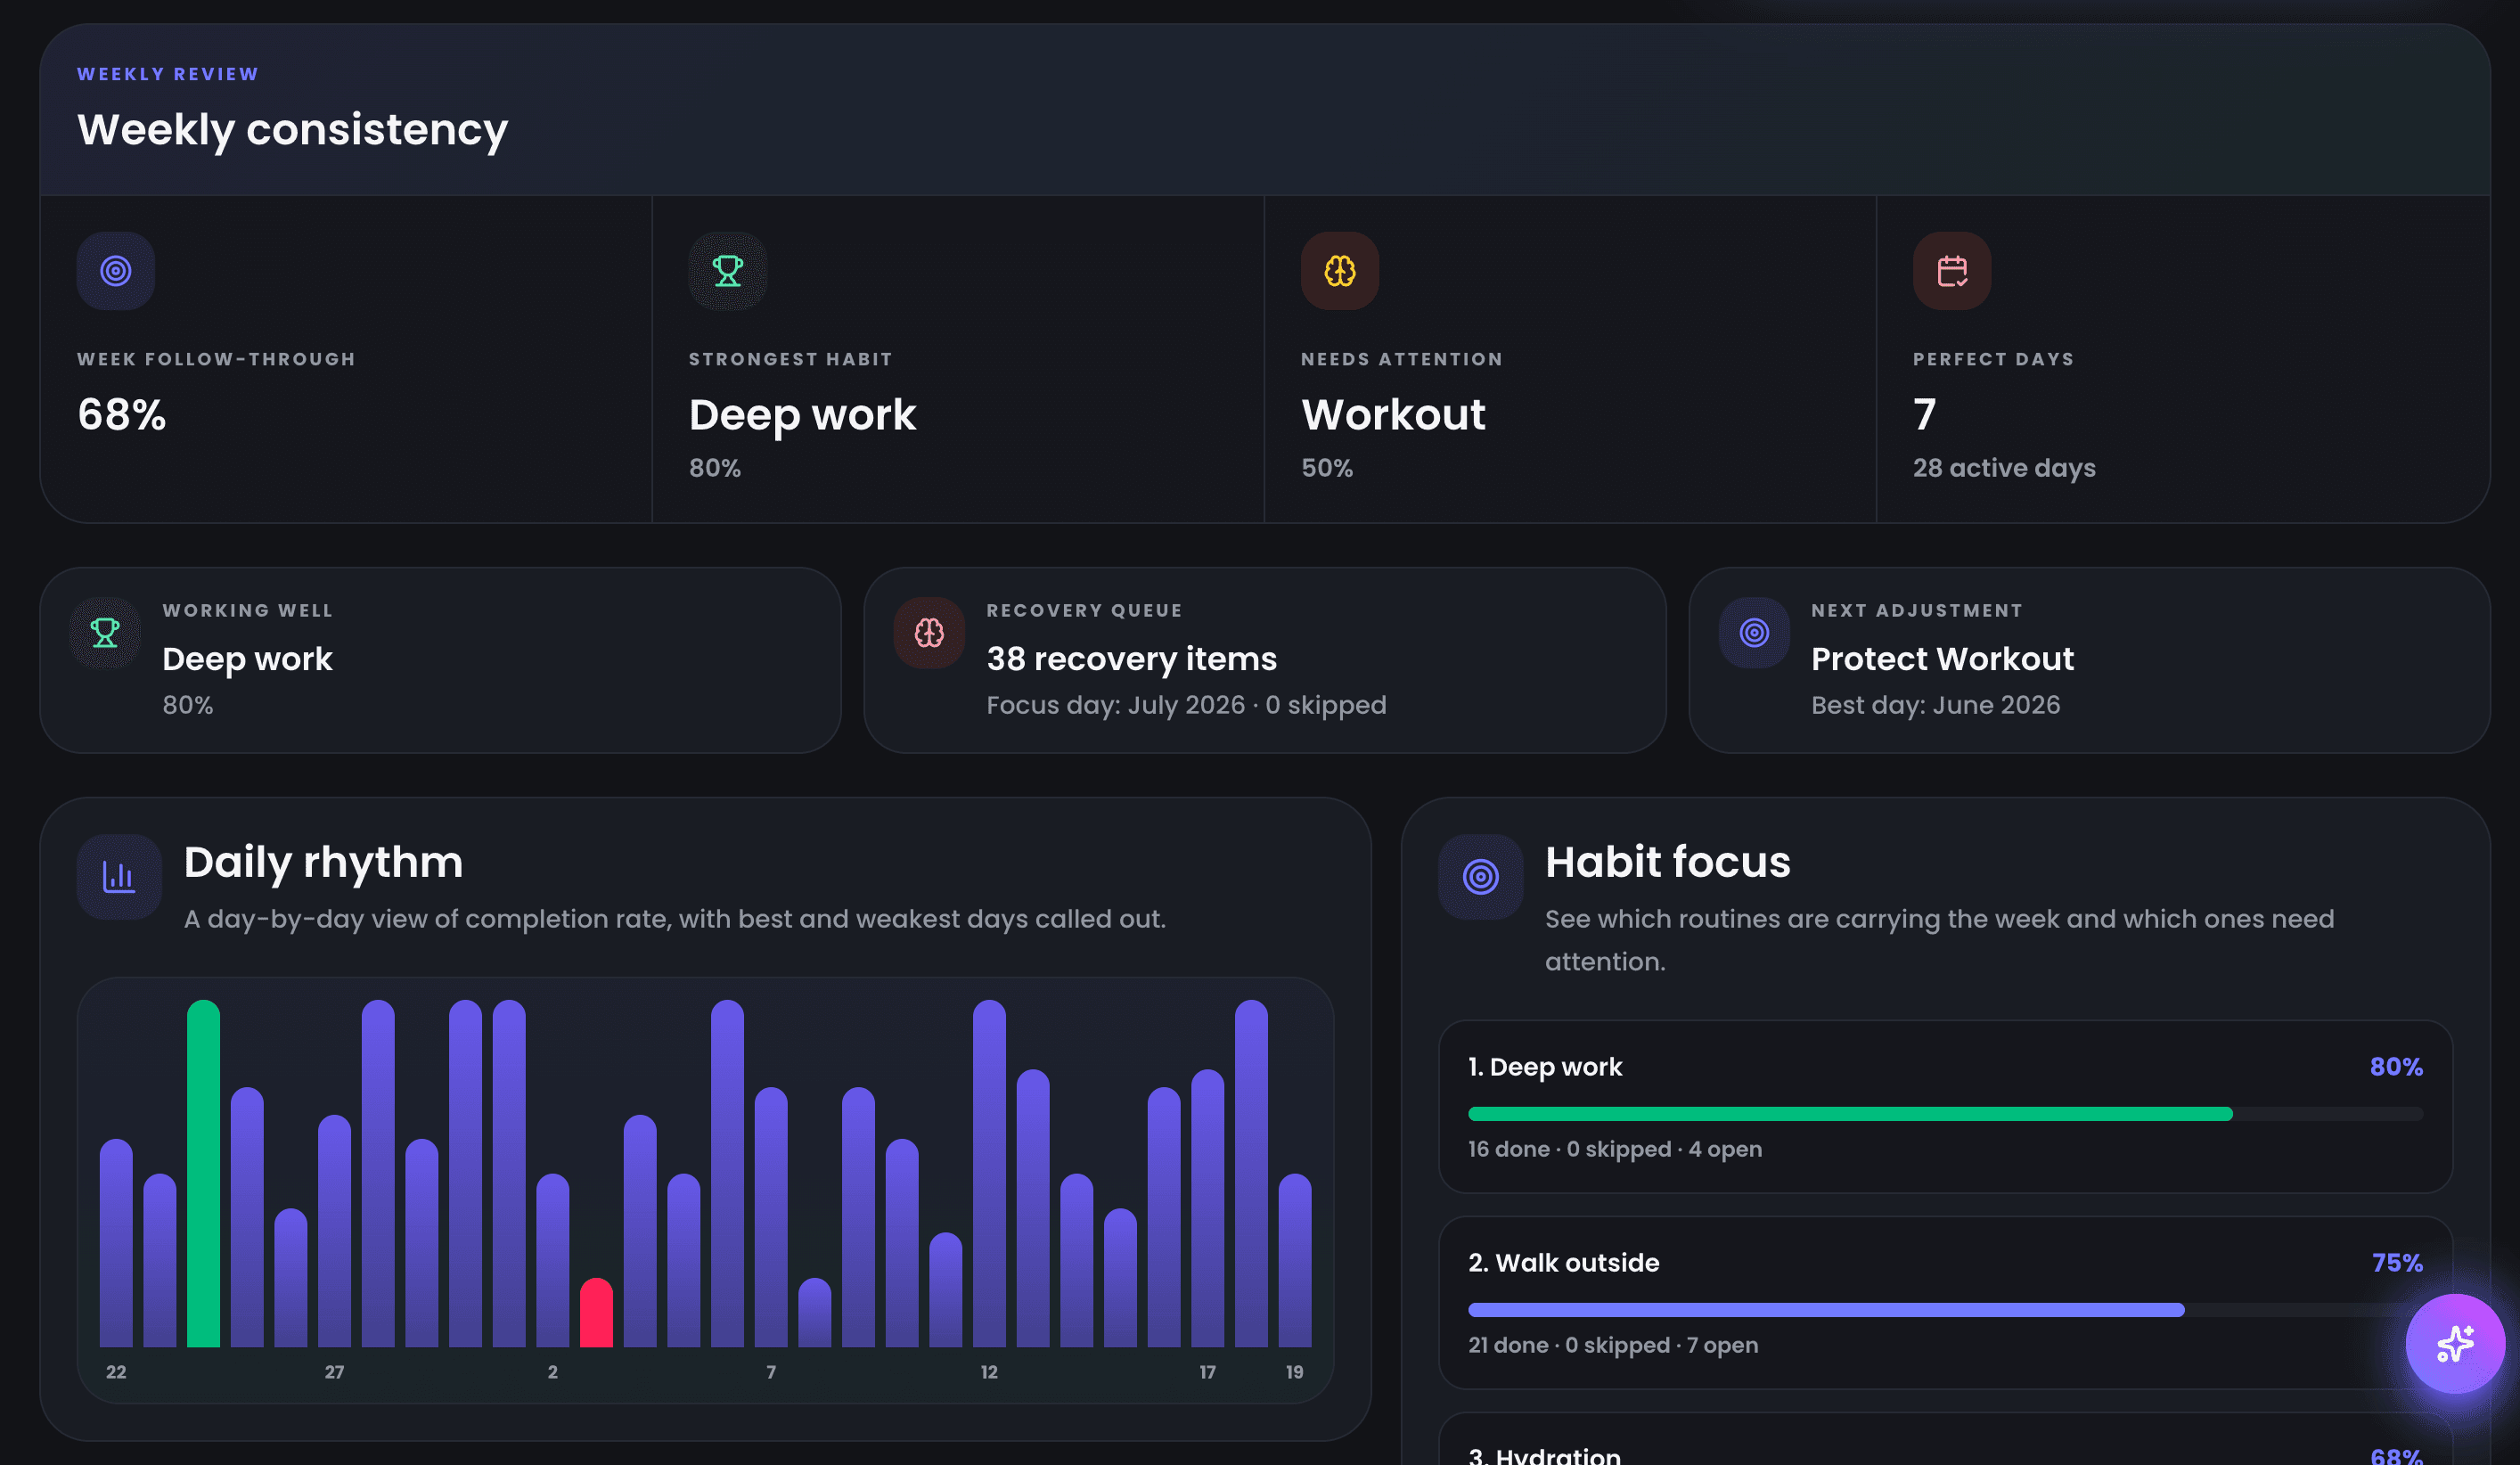The width and height of the screenshot is (2520, 1465).
Task: Click the '2. Walk outside' habit title
Action: [1564, 1263]
